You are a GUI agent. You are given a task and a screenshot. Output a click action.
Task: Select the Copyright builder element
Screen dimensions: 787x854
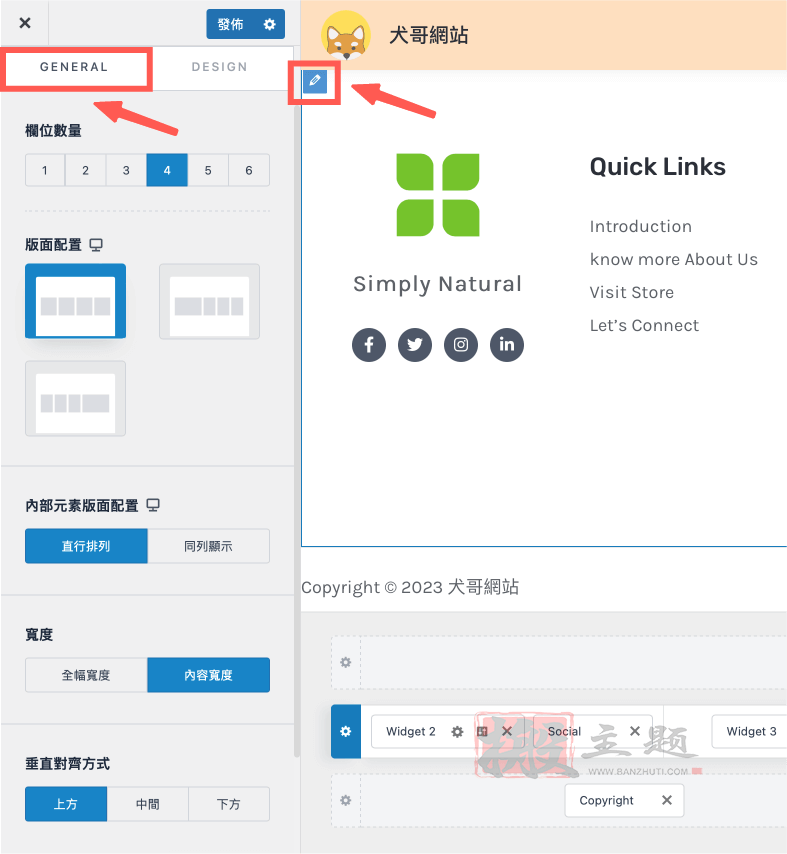606,801
